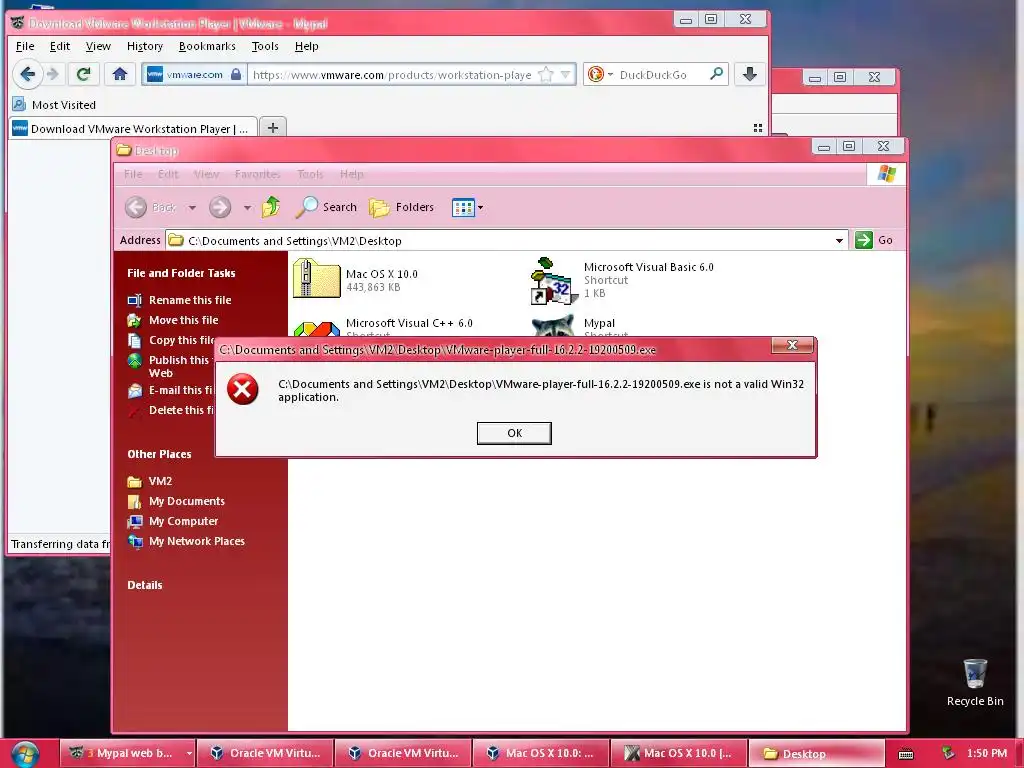Open My Computer from Other Places
This screenshot has height=768, width=1024.
183,521
